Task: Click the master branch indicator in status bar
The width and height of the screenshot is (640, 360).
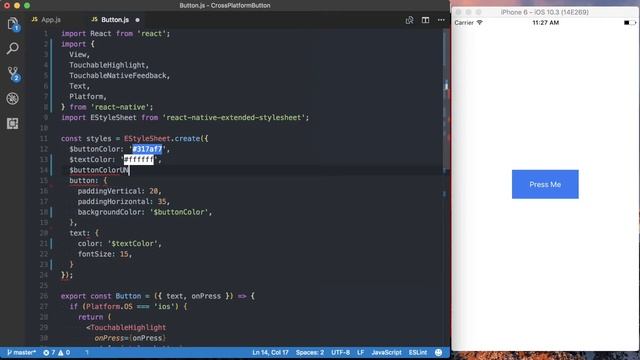Action: 21,352
